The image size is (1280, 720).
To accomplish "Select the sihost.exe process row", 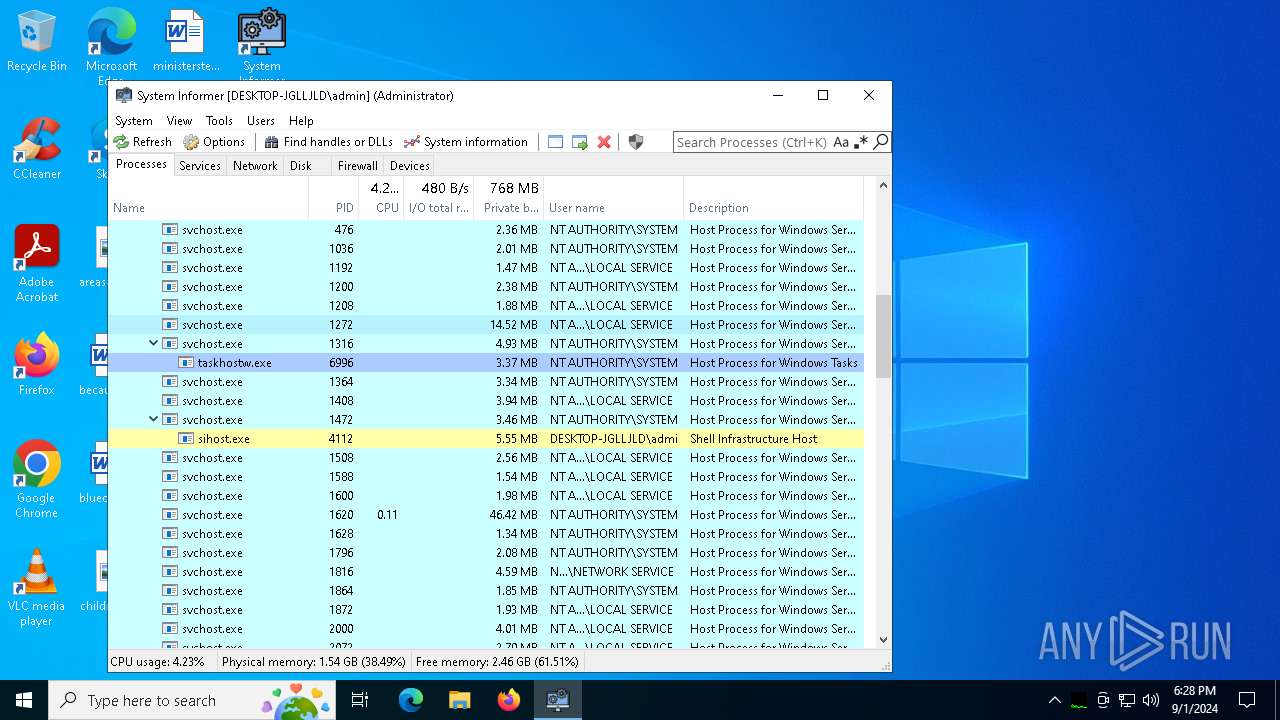I will pos(486,439).
